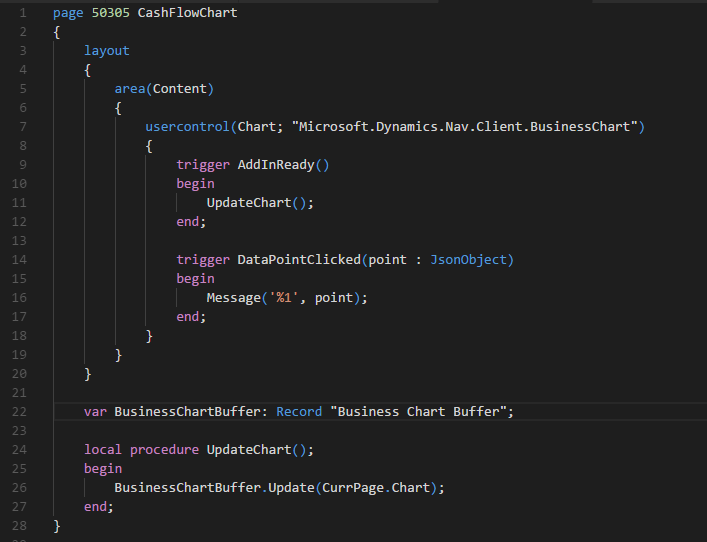This screenshot has width=707, height=542.
Task: Click the '%1' string literal
Action: [290, 297]
